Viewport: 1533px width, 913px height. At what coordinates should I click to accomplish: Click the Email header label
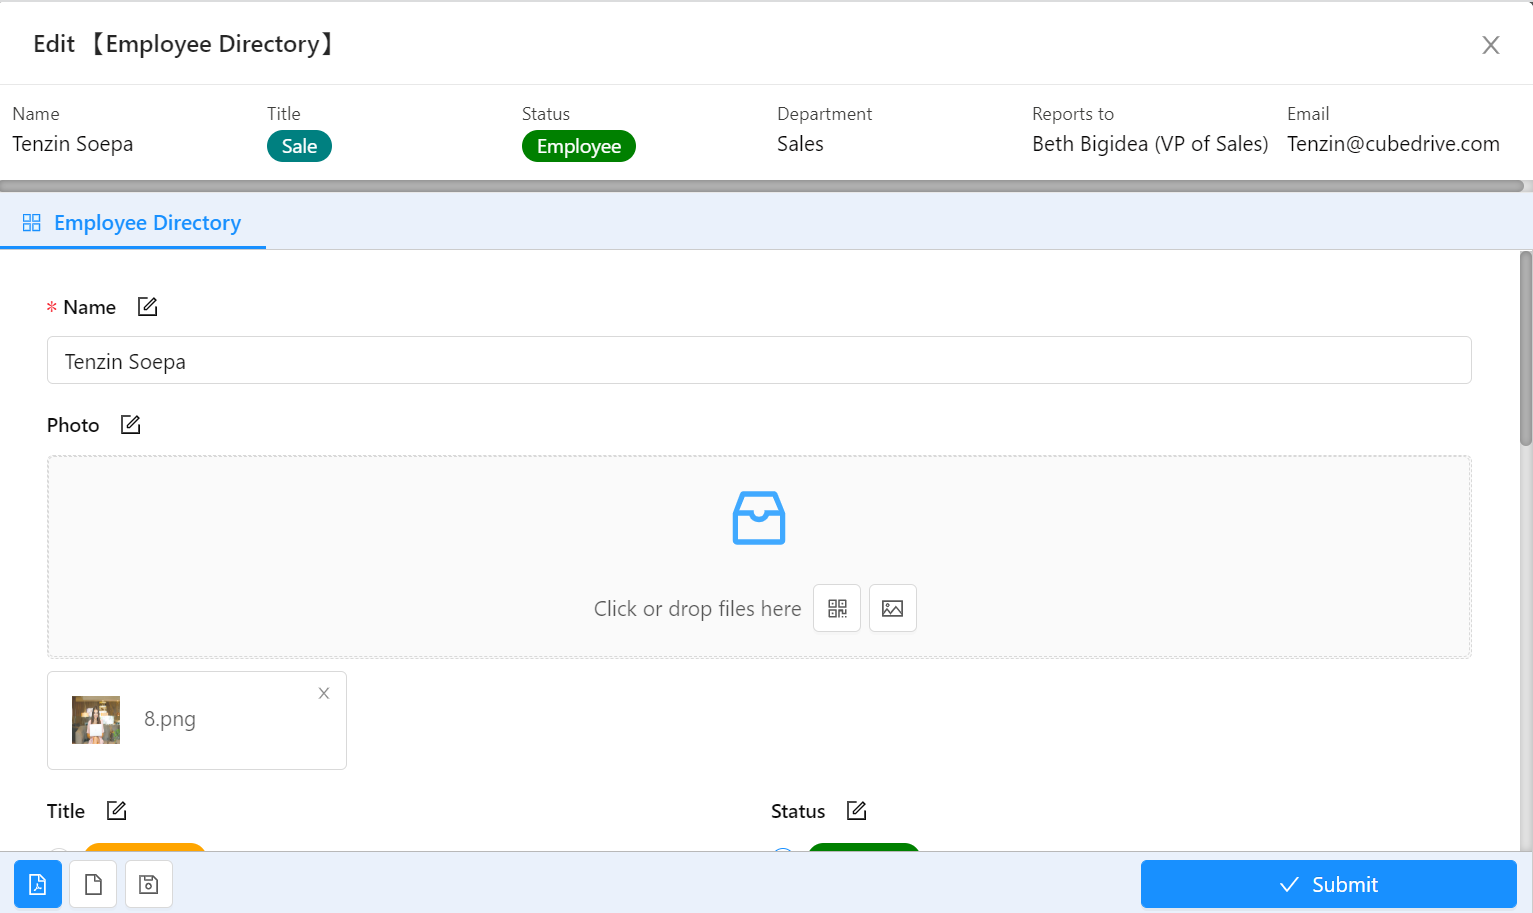pos(1308,114)
